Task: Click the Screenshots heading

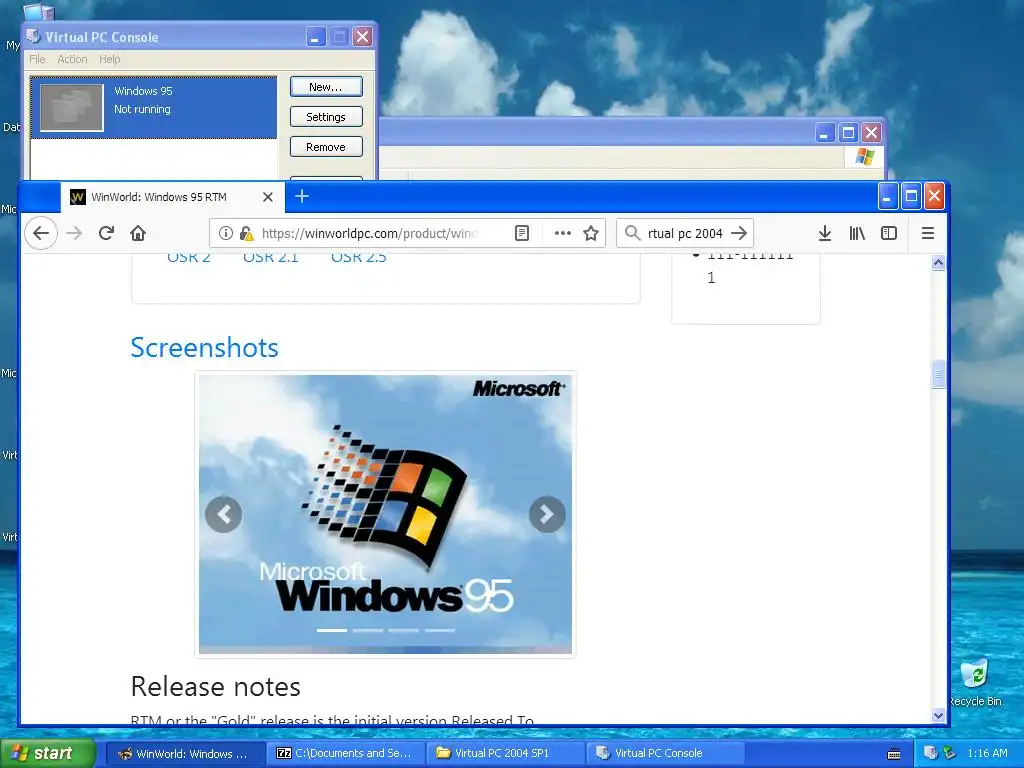Action: tap(204, 347)
